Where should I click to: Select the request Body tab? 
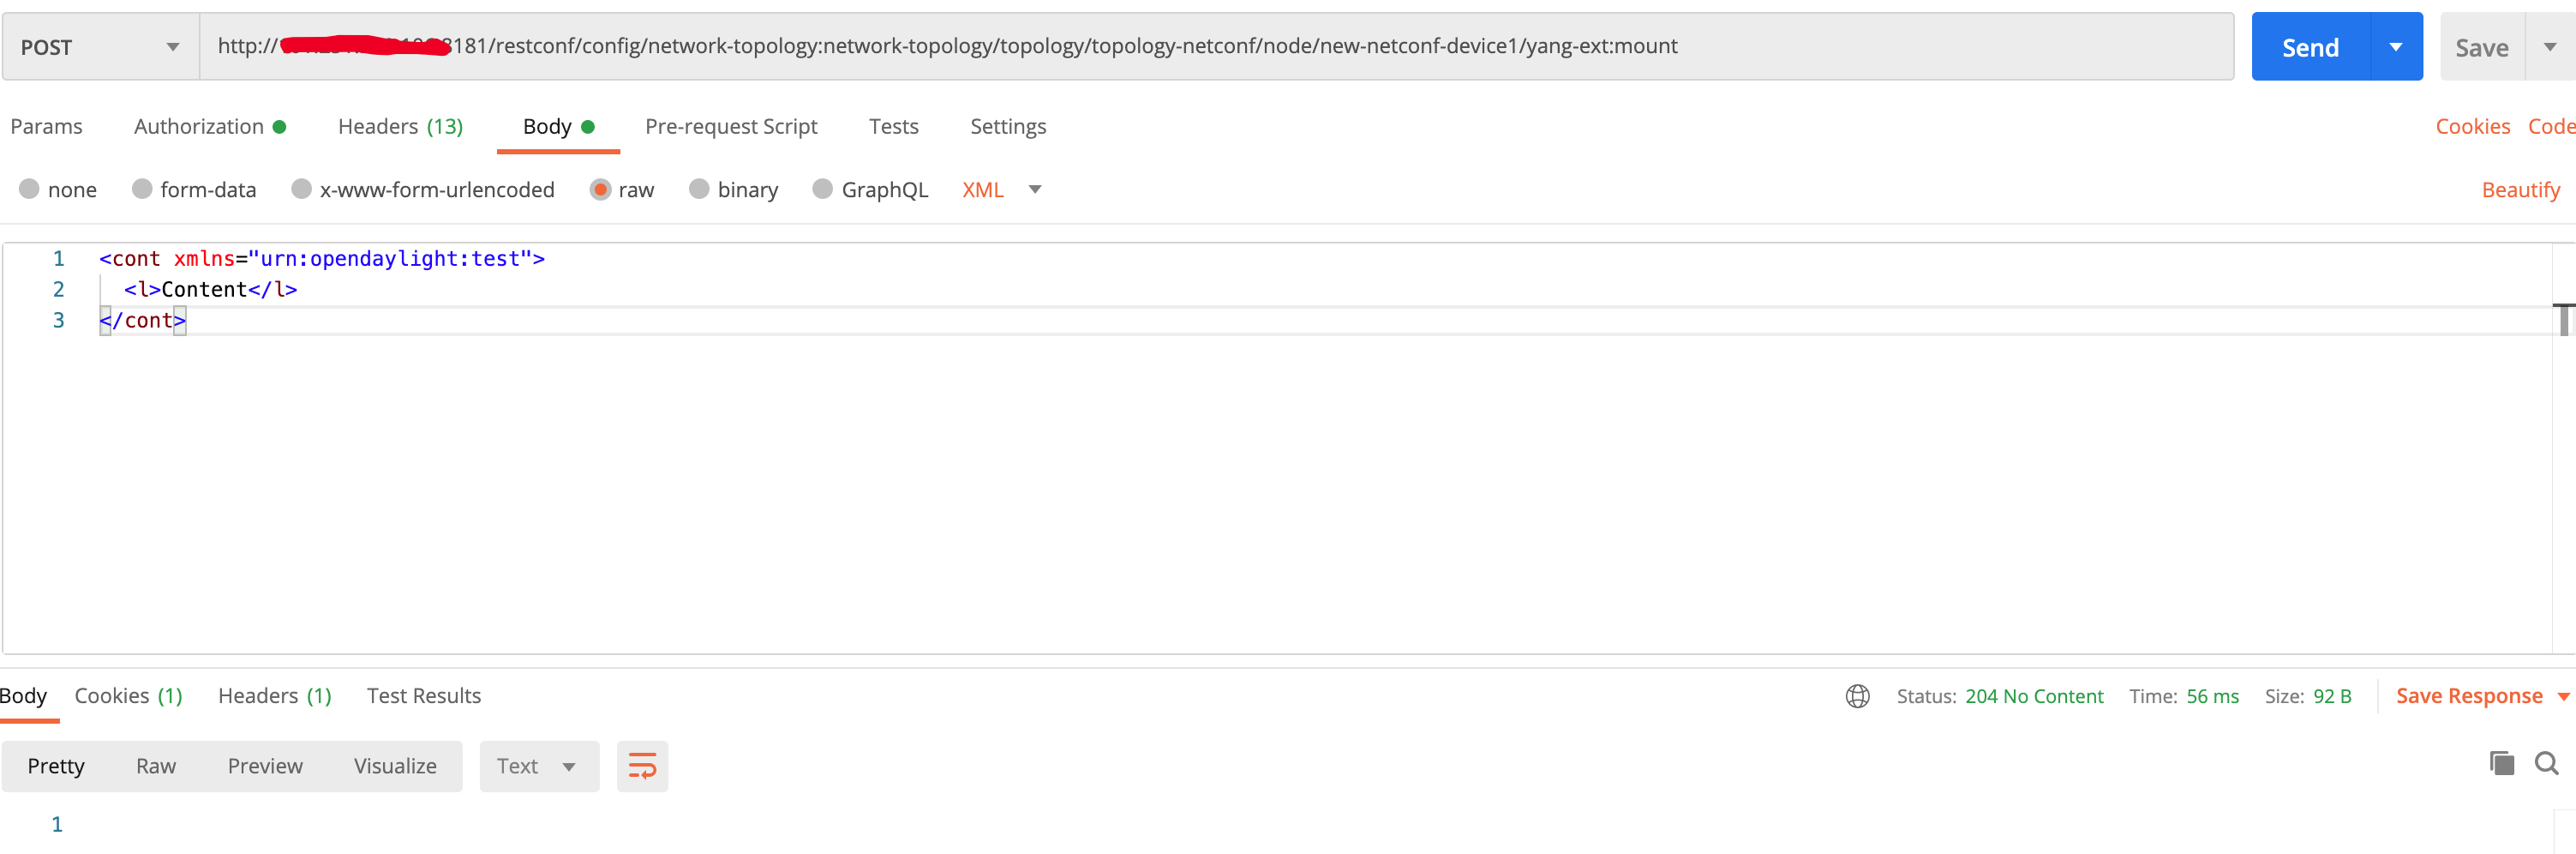coord(558,126)
